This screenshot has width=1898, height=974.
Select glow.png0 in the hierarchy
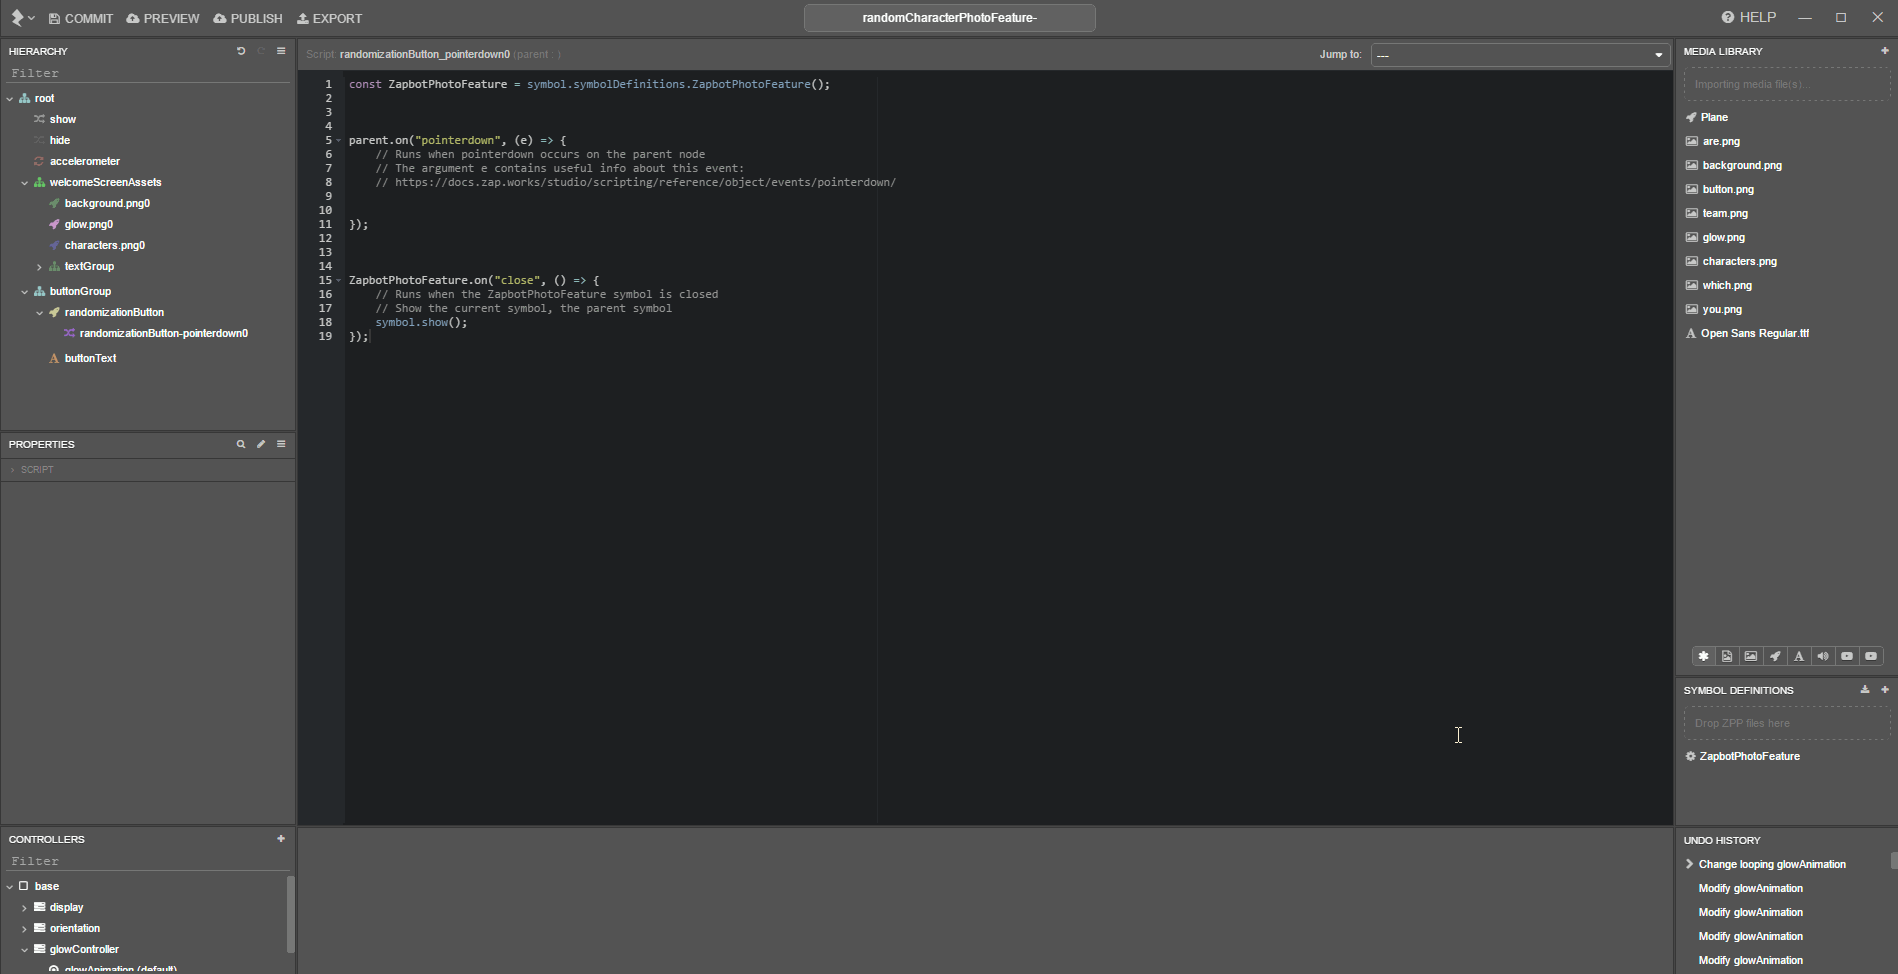coord(89,224)
